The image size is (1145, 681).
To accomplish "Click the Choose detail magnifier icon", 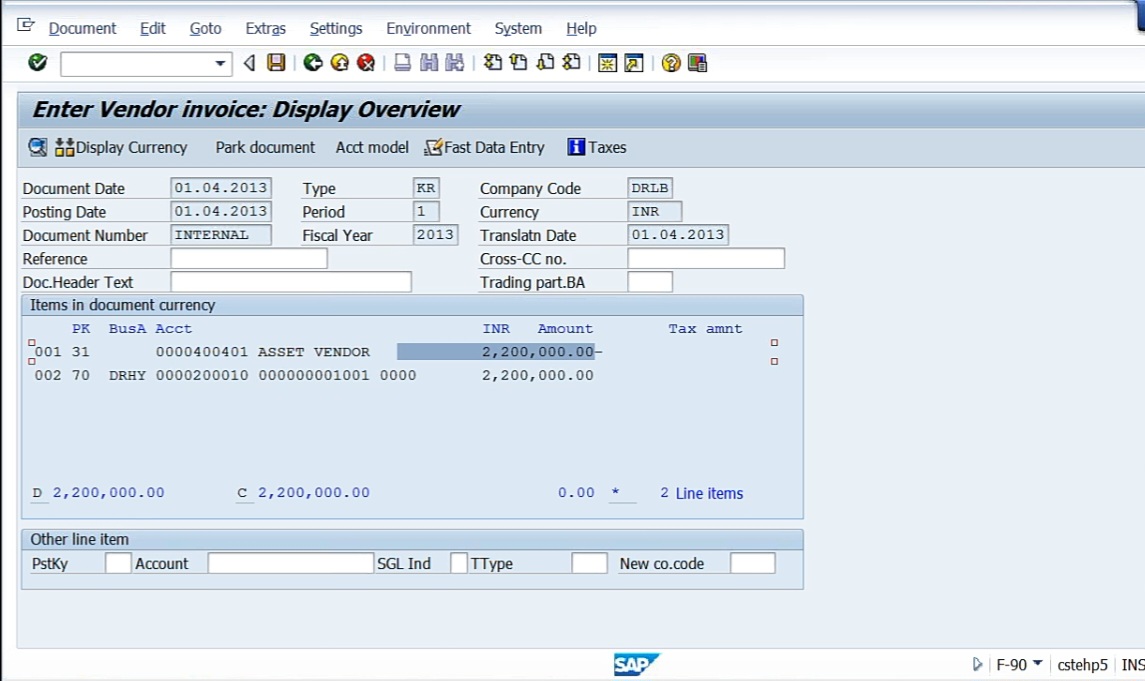I will click(37, 147).
